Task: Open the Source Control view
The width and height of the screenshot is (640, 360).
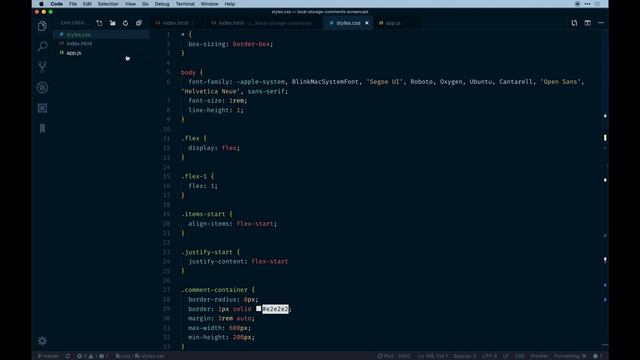Action: click(42, 67)
